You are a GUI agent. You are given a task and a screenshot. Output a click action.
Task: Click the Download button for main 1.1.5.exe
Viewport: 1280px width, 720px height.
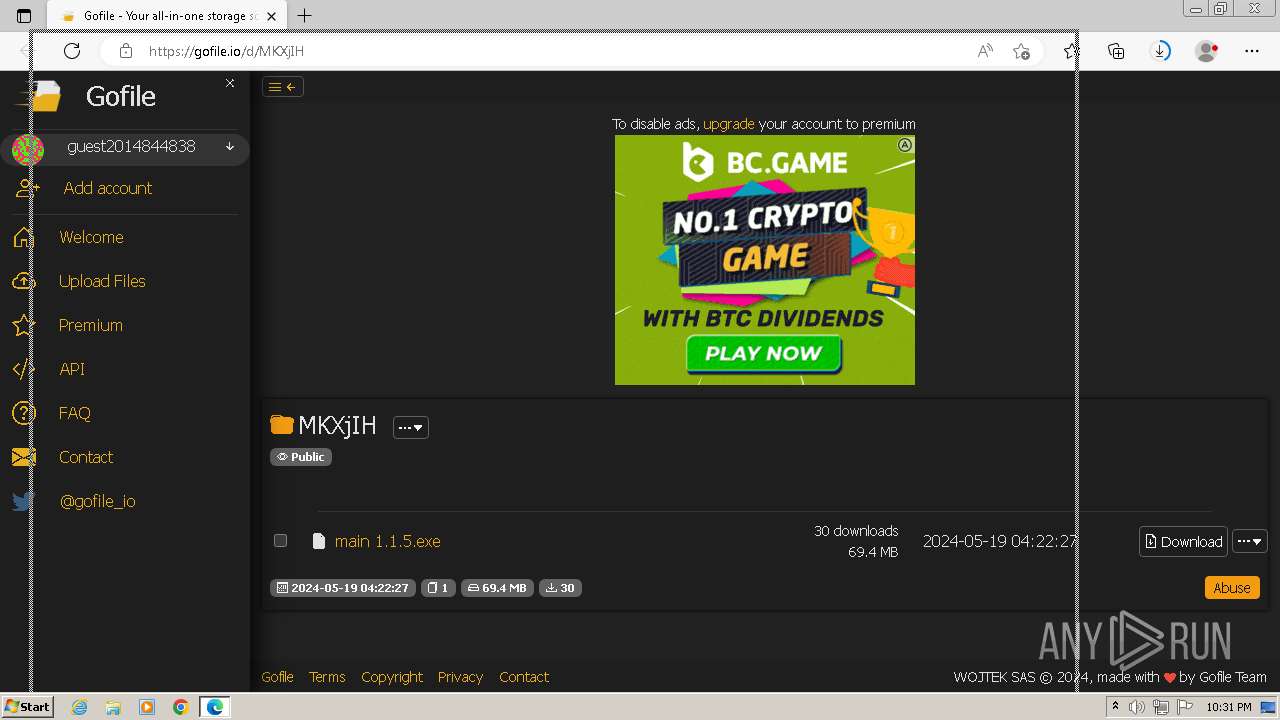click(x=1184, y=541)
